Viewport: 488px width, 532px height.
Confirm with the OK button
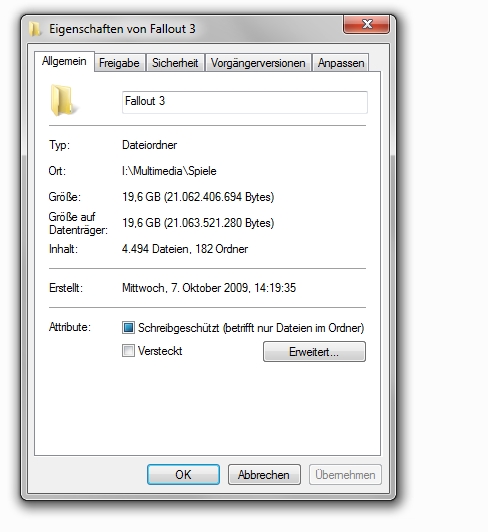point(183,474)
